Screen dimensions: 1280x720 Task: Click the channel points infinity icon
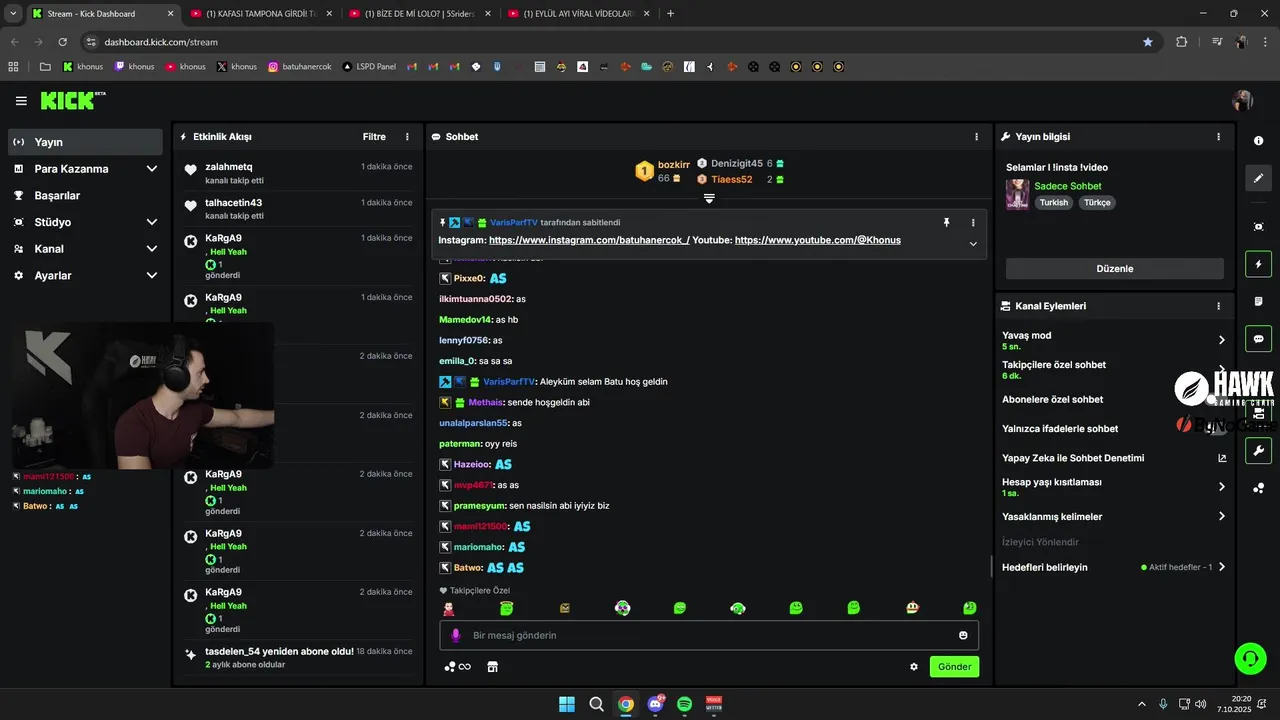pos(458,667)
